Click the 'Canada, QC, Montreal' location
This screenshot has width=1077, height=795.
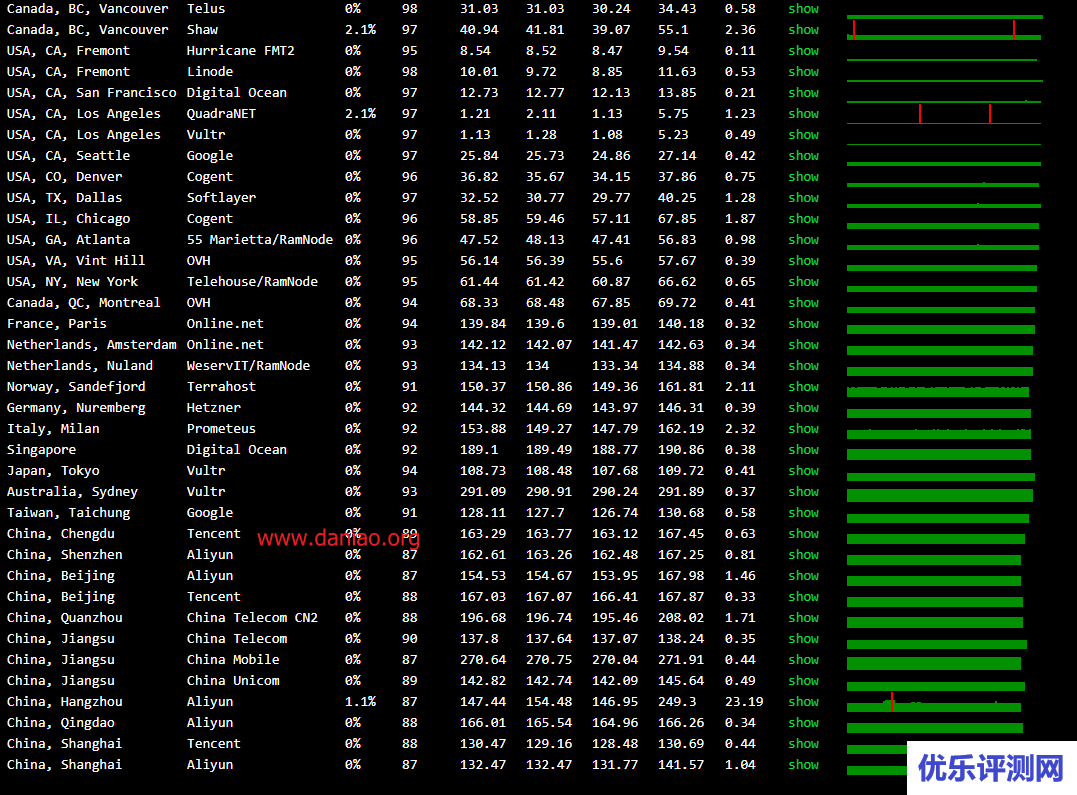(x=84, y=302)
